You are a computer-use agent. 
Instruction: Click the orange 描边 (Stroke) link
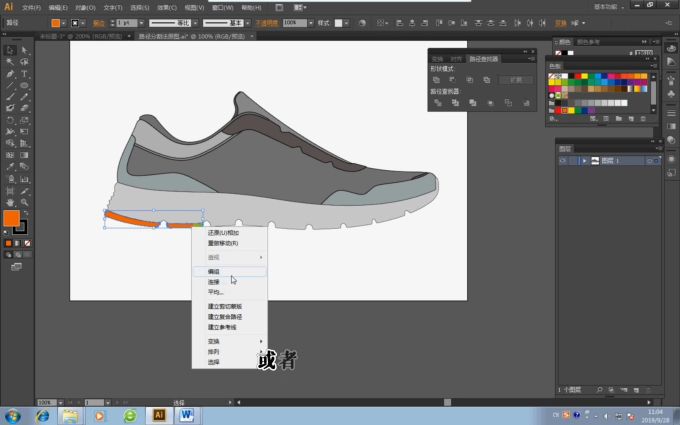99,23
